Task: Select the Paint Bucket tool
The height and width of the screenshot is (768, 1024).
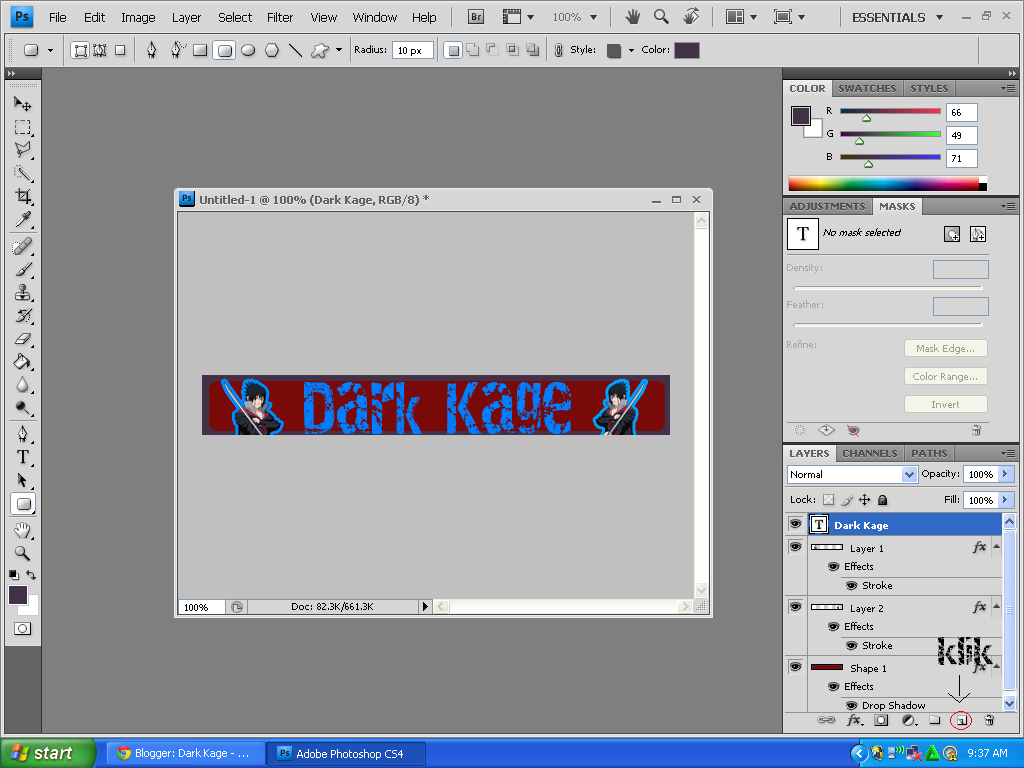Action: tap(23, 361)
